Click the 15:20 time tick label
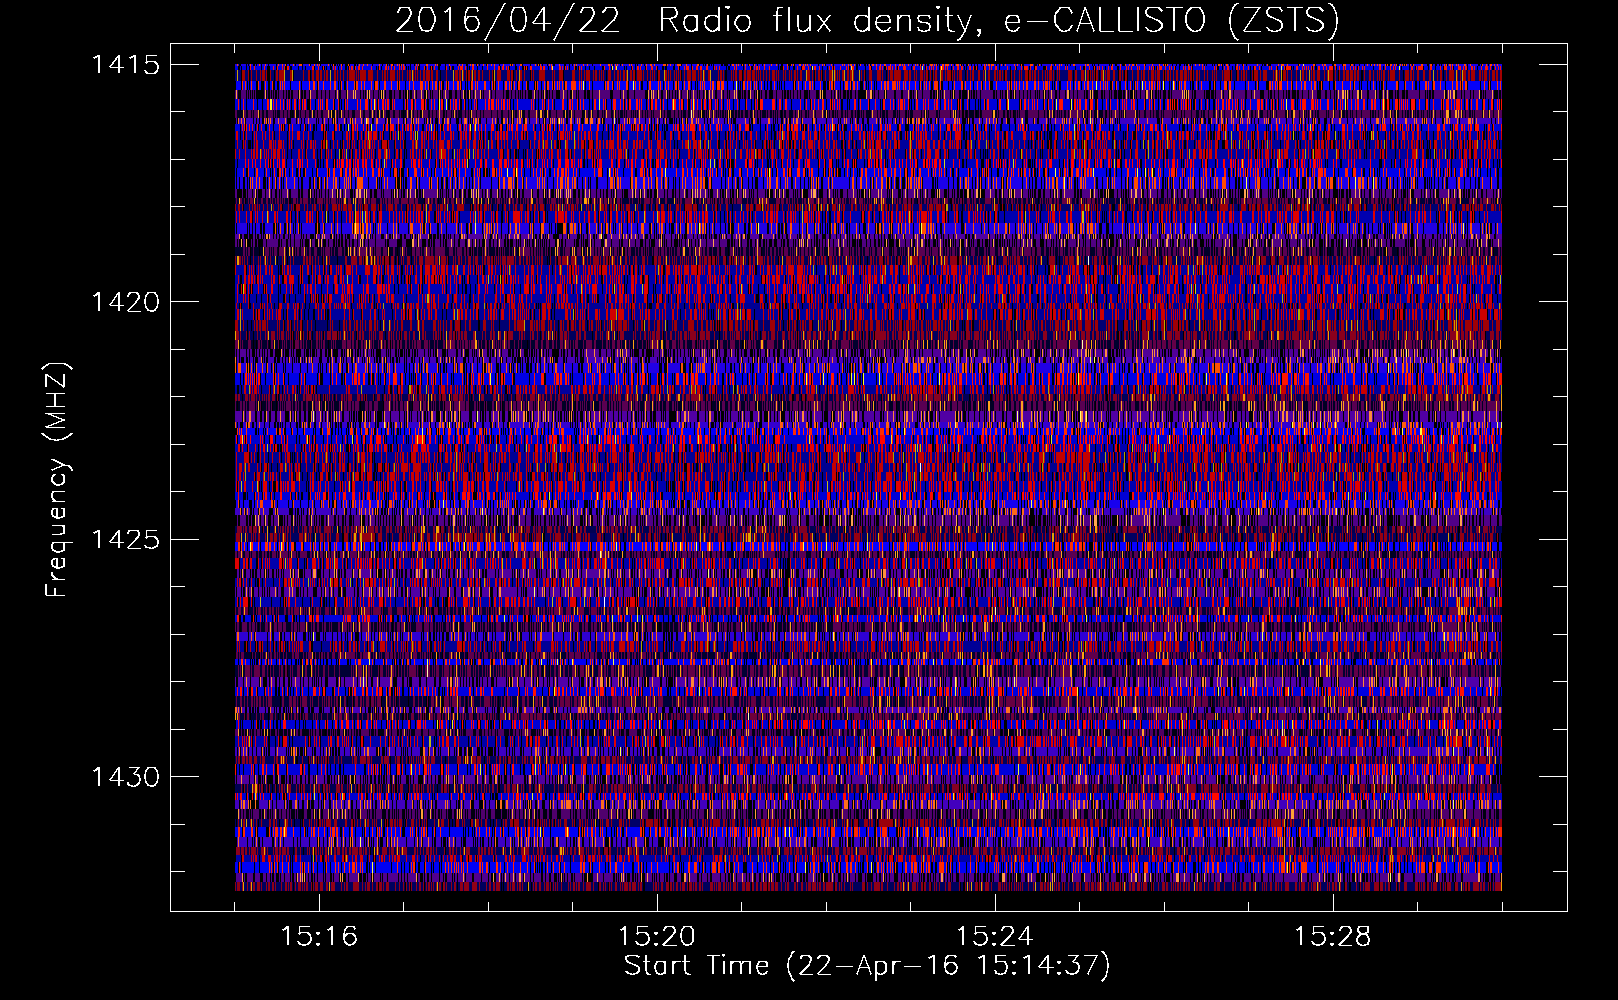The height and width of the screenshot is (1000, 1618). (657, 936)
